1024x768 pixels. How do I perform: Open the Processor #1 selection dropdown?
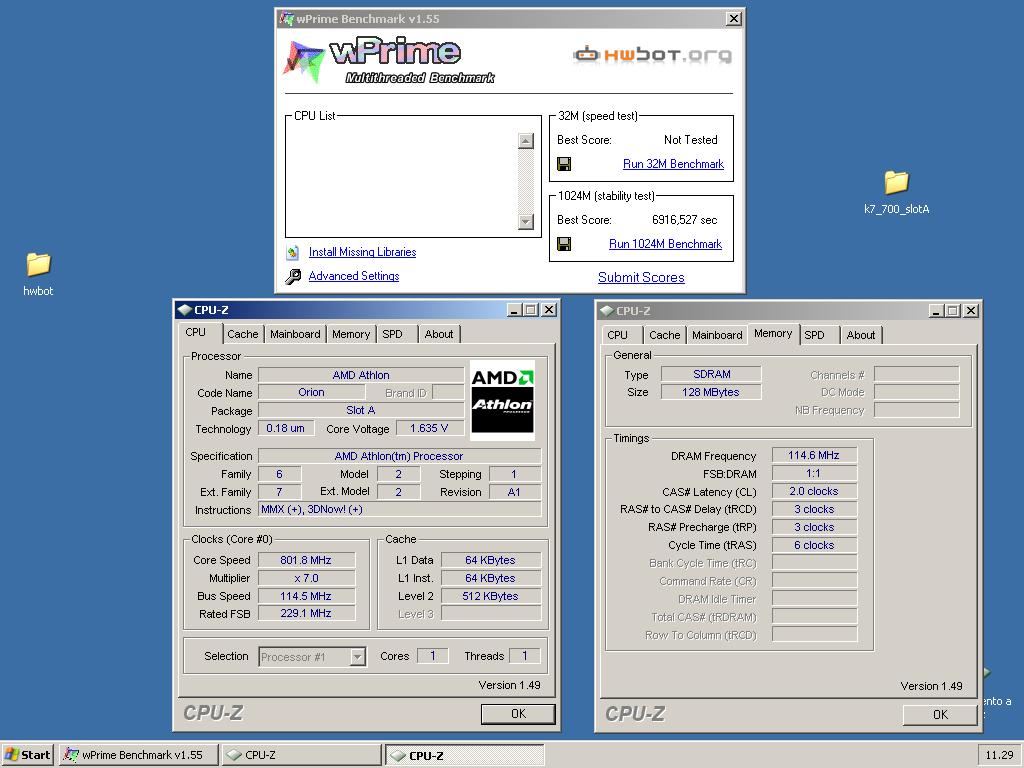tap(357, 656)
